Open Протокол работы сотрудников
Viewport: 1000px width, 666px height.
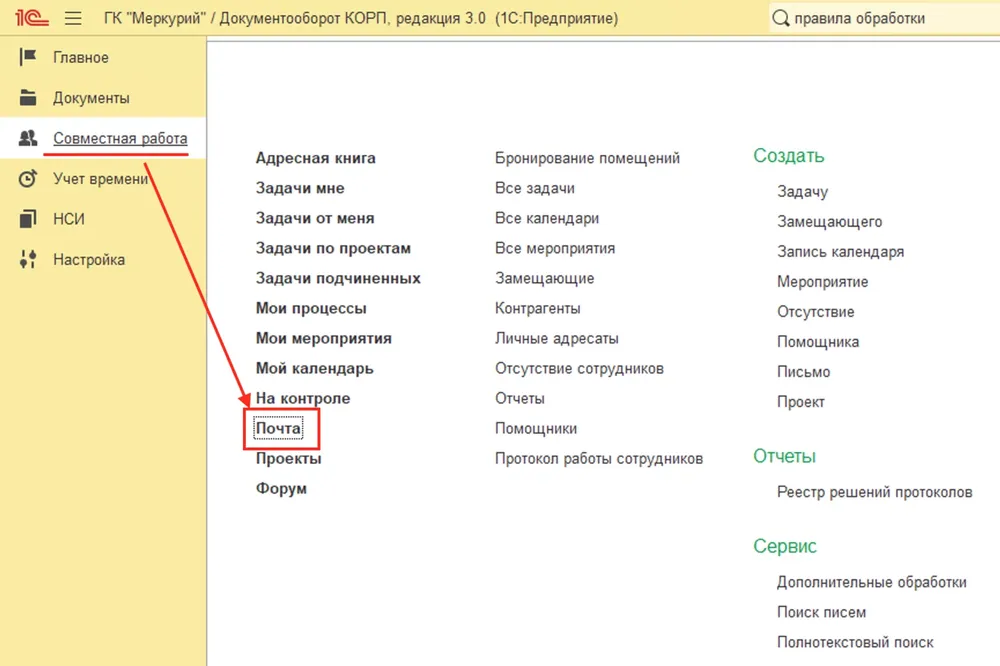tap(599, 458)
